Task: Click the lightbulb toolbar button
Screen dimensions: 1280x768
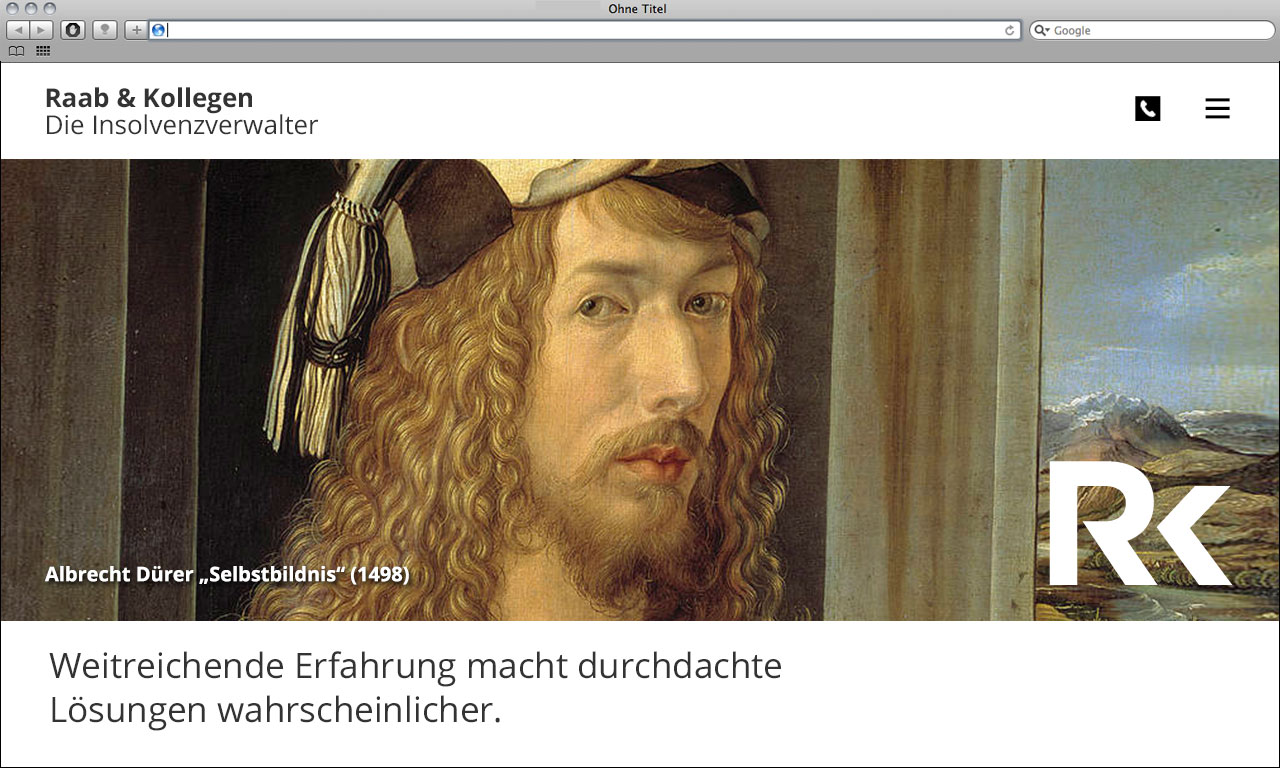Action: 105,30
